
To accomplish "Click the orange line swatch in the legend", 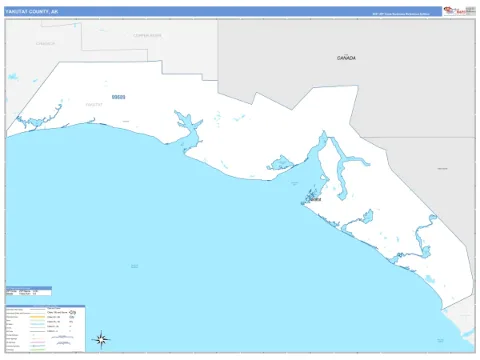I will [x=37, y=317].
